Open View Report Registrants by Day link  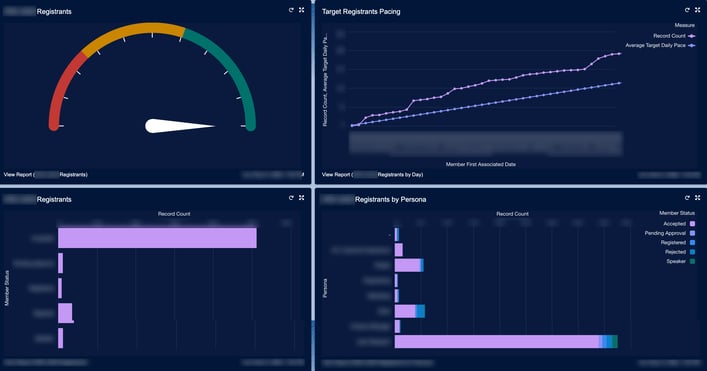click(372, 174)
